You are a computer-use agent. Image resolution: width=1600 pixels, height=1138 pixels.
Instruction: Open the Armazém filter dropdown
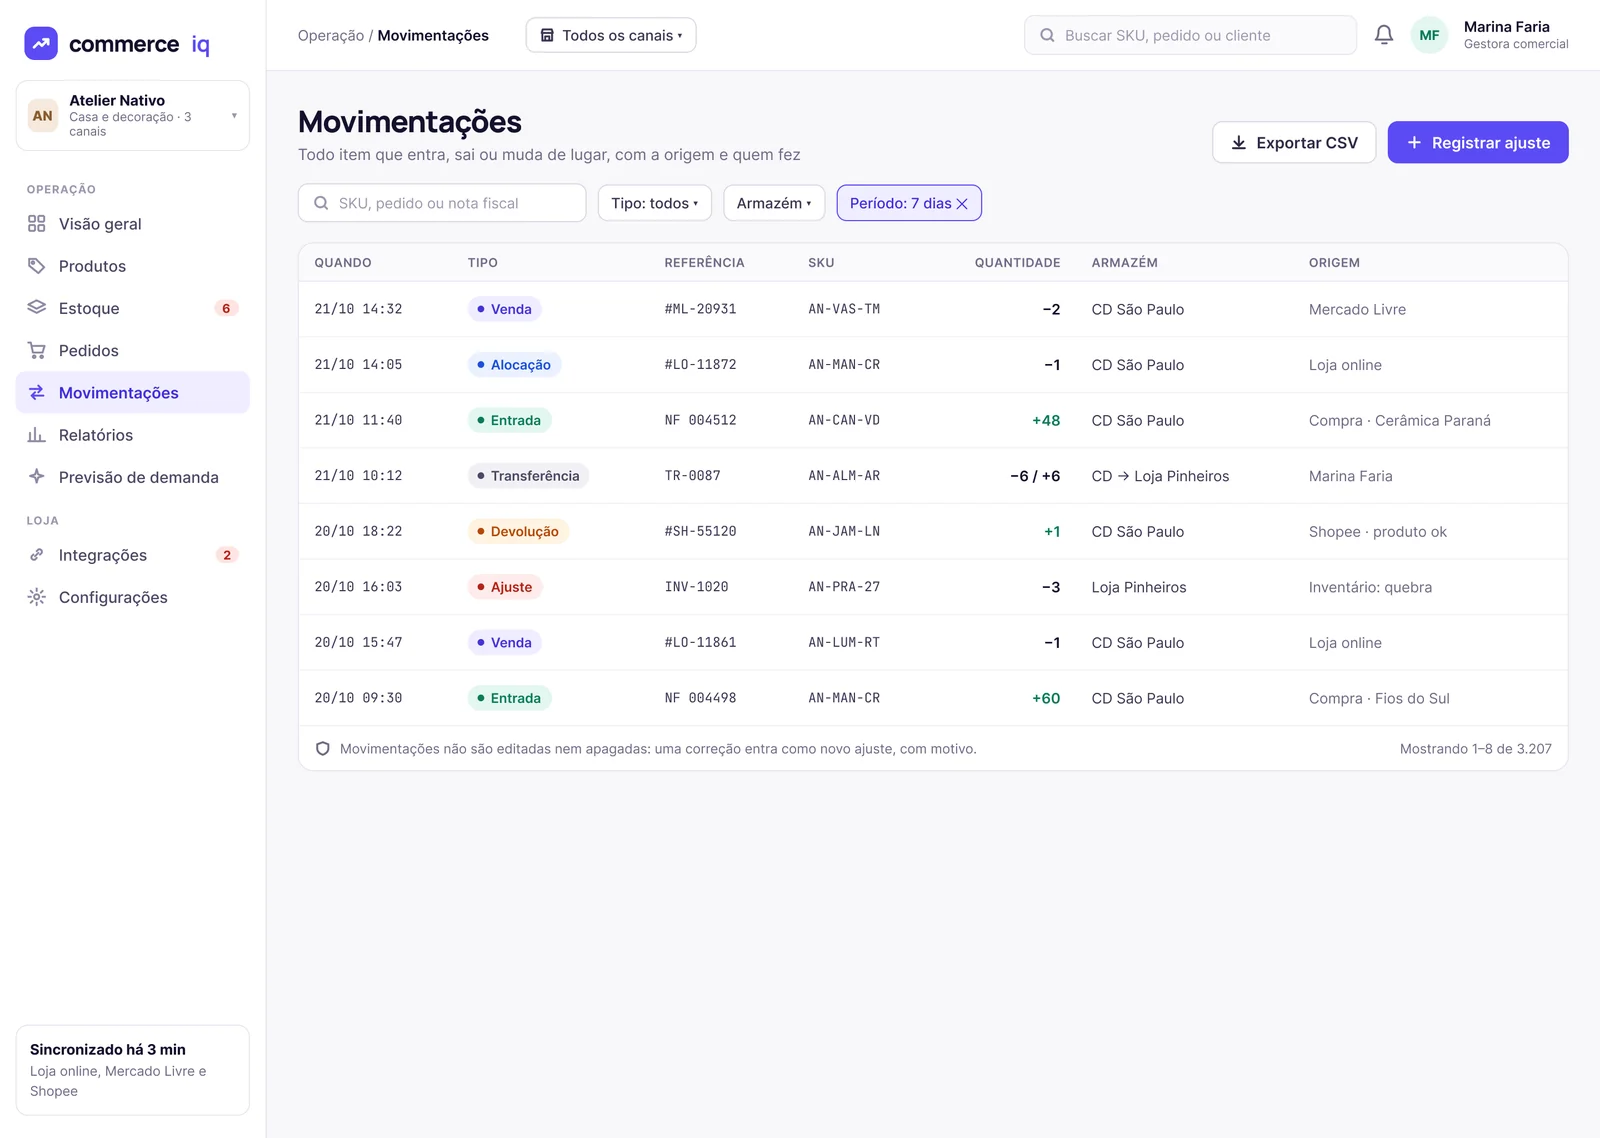[x=774, y=203]
